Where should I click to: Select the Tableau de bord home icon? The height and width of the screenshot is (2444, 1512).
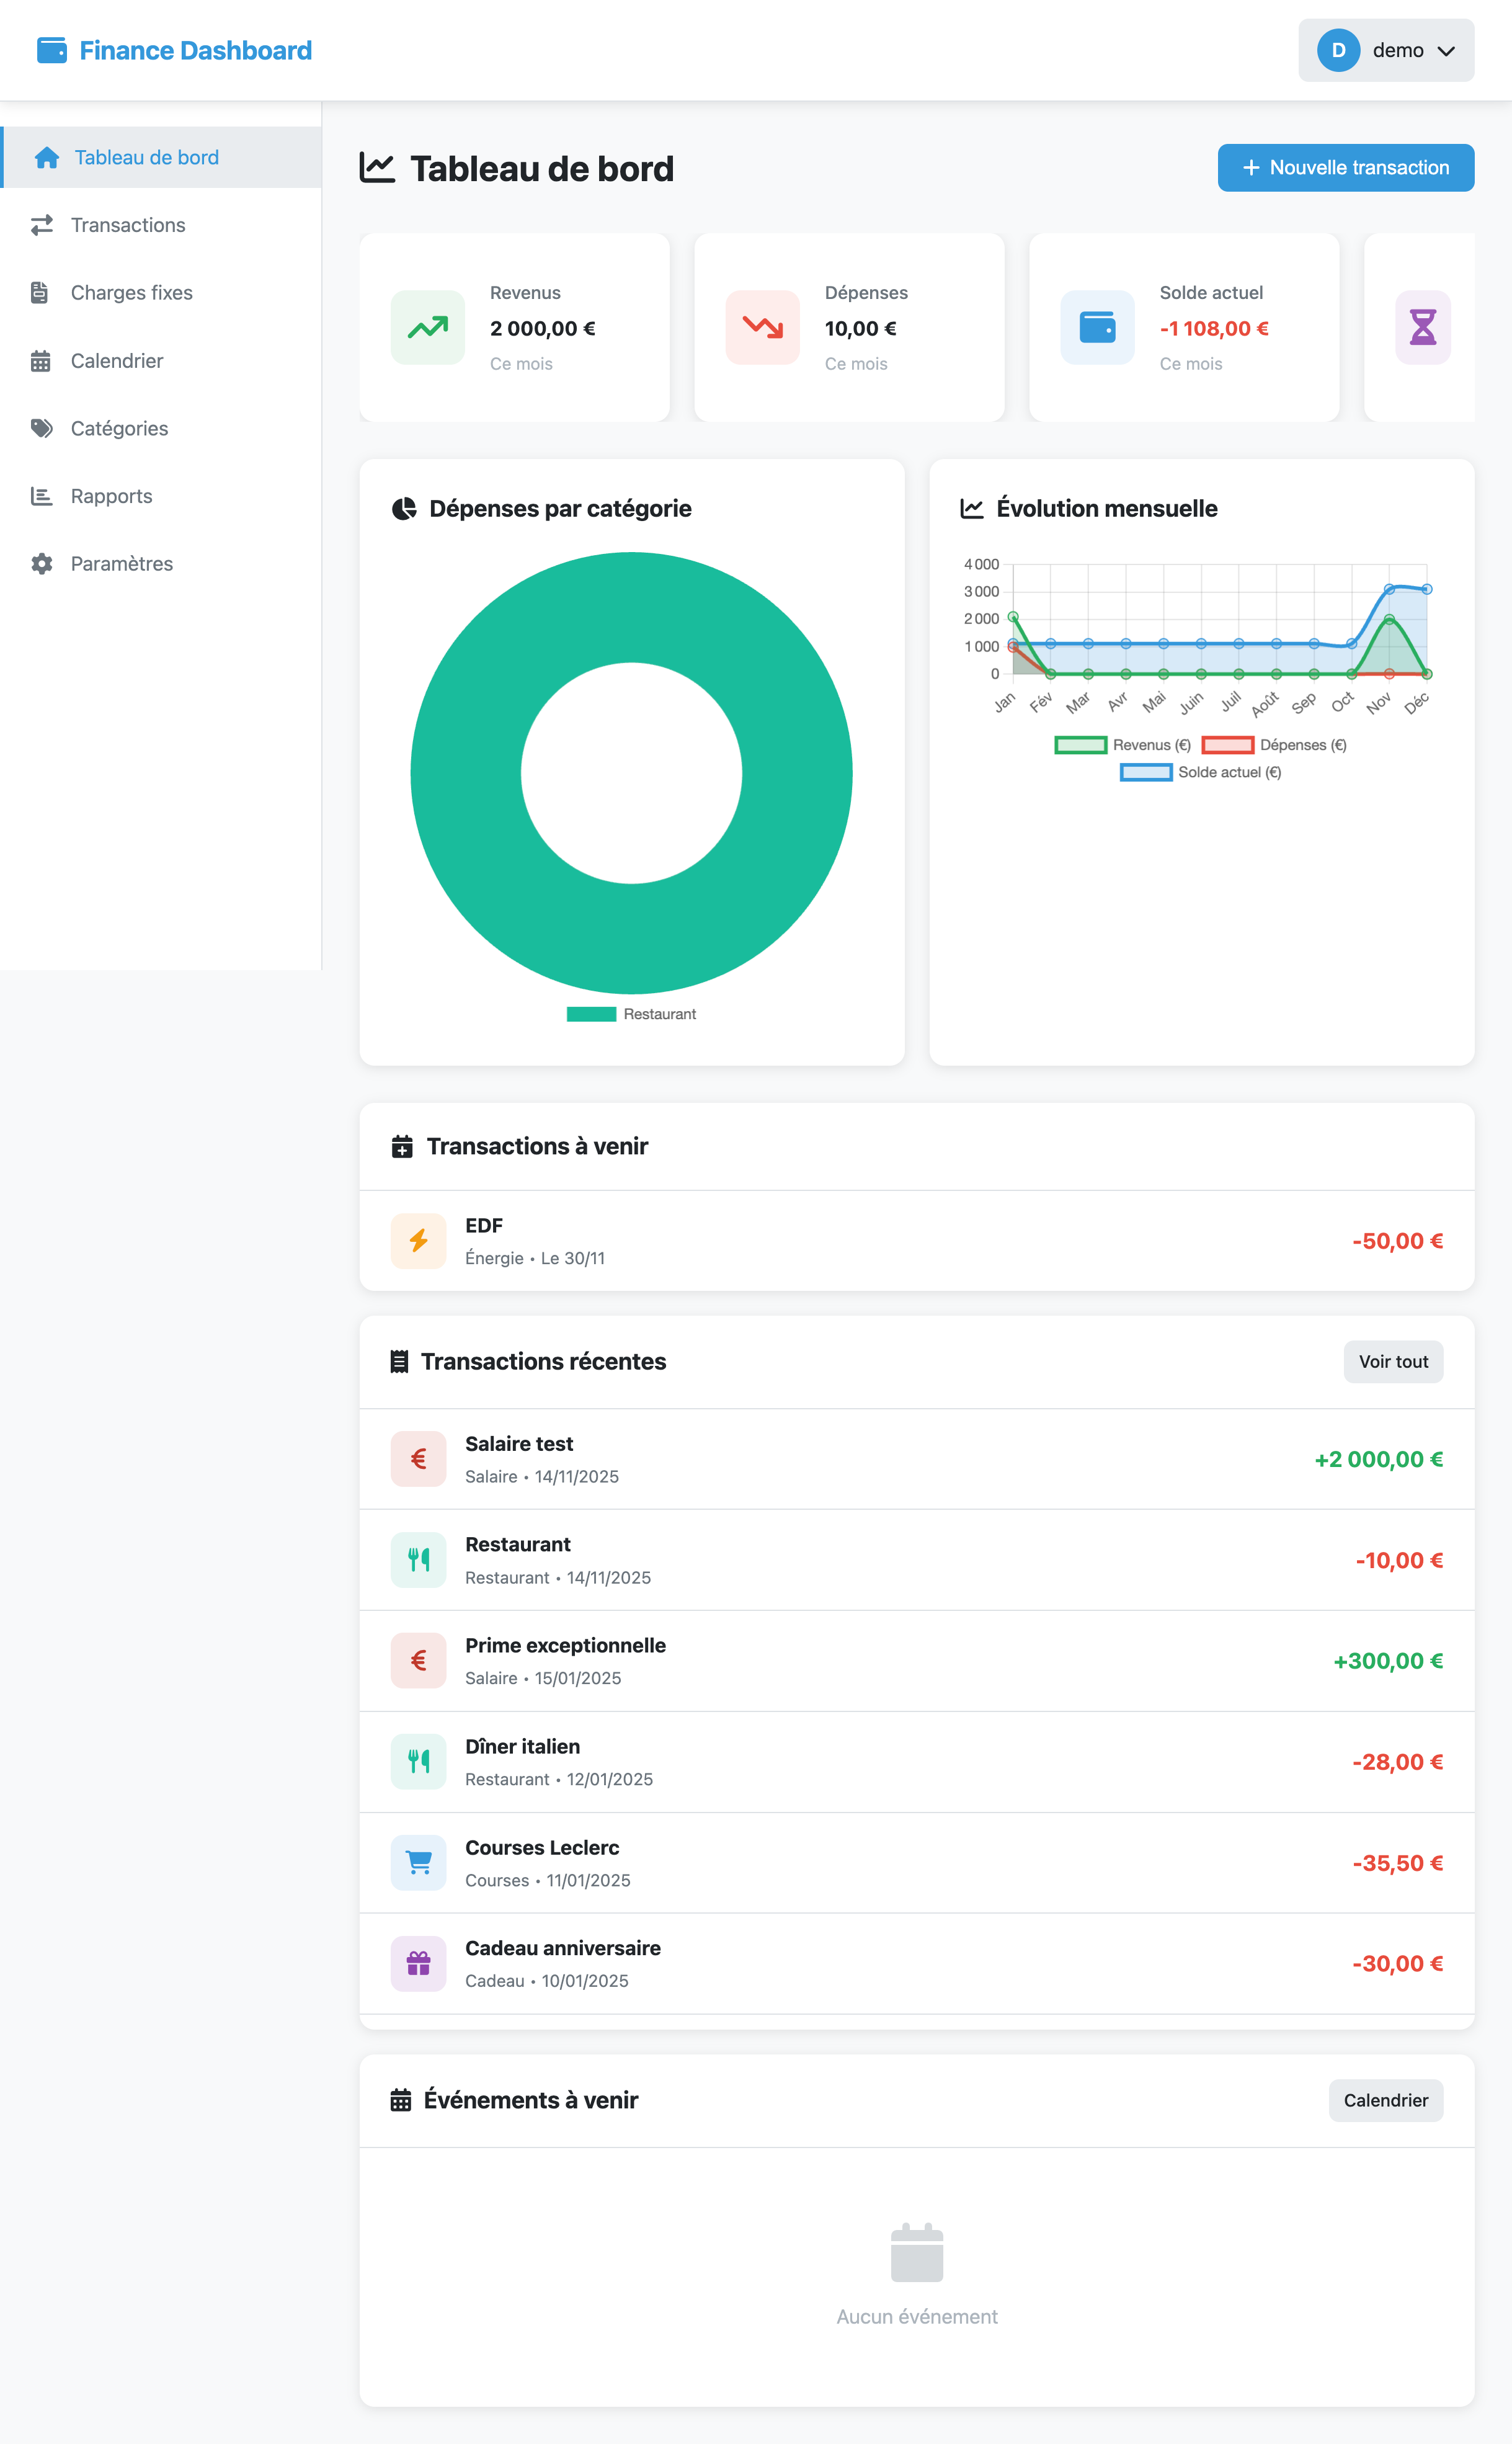click(x=46, y=157)
